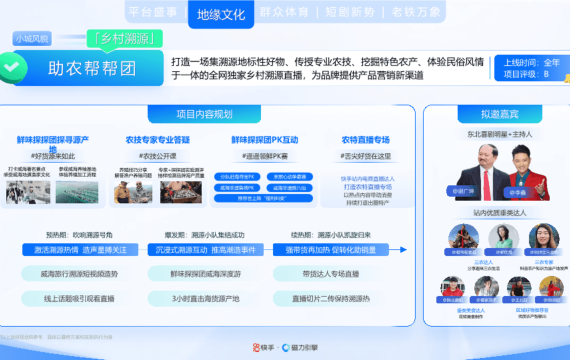Image resolution: width=570 pixels, height=360 pixels.
Task: Click the 垂类美食达人 category label
Action: click(x=470, y=311)
